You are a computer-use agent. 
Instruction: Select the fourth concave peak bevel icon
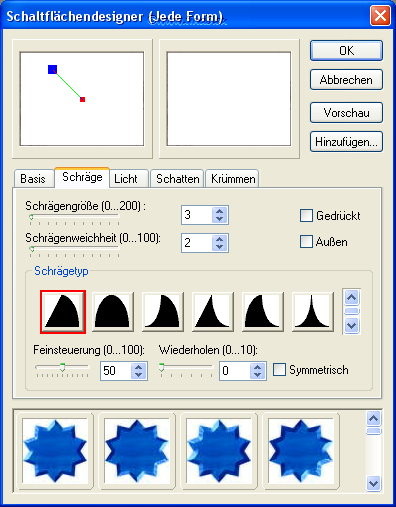[x=213, y=312]
